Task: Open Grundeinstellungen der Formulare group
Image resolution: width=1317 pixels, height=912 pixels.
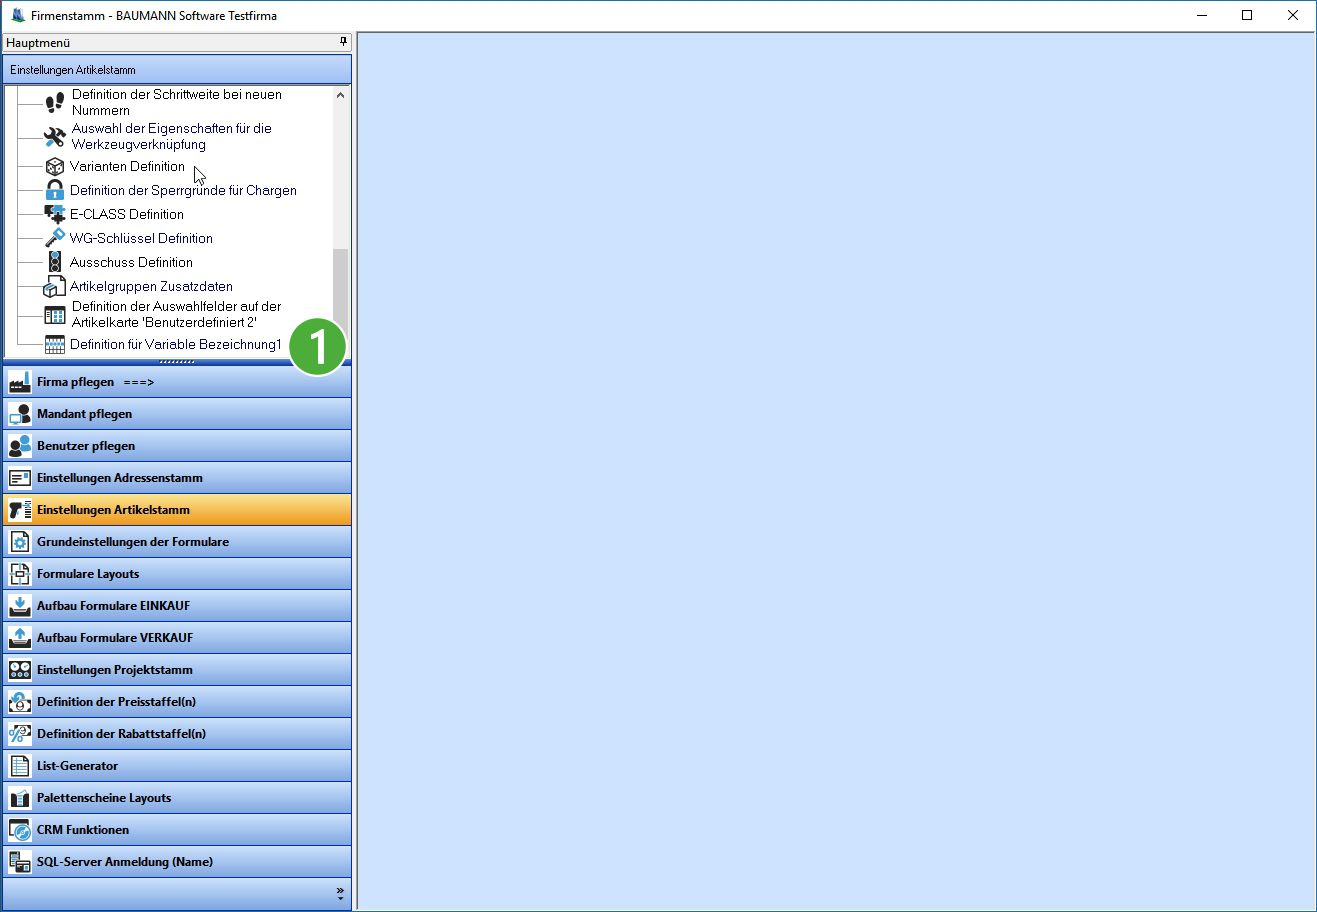Action: [x=177, y=542]
